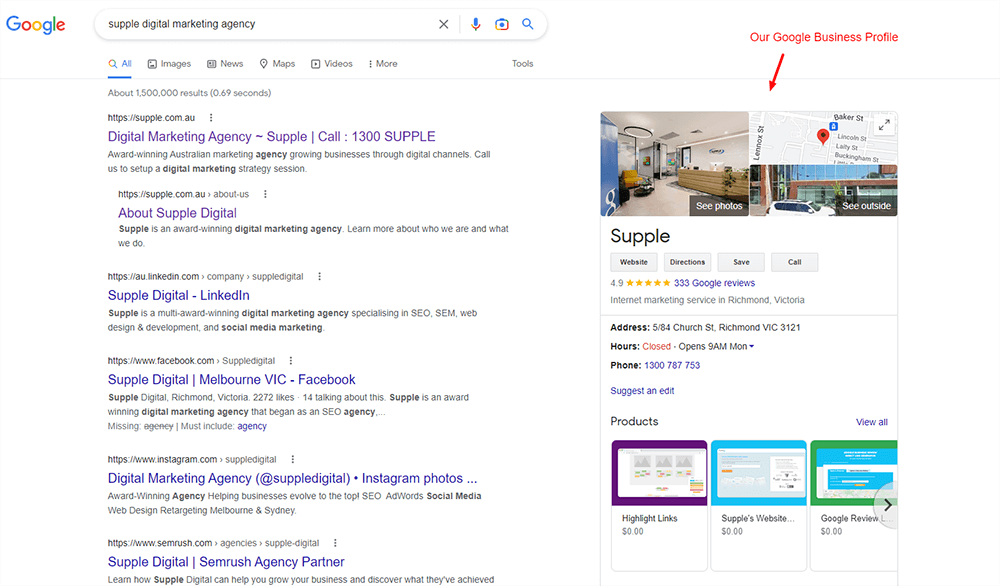1000x586 pixels.
Task: Open options dots next to about-us result
Action: pyautogui.click(x=265, y=194)
